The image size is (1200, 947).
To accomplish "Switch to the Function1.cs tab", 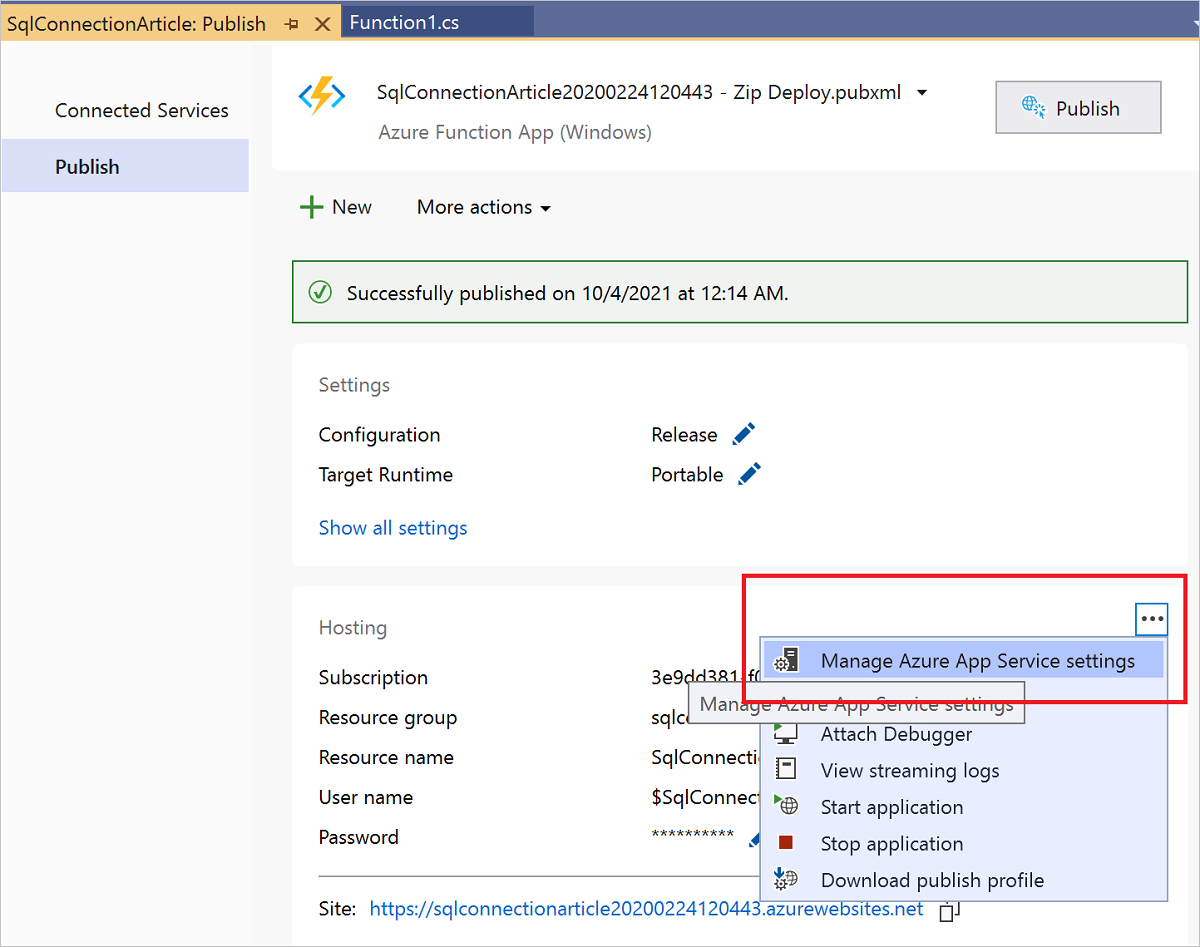I will (405, 22).
